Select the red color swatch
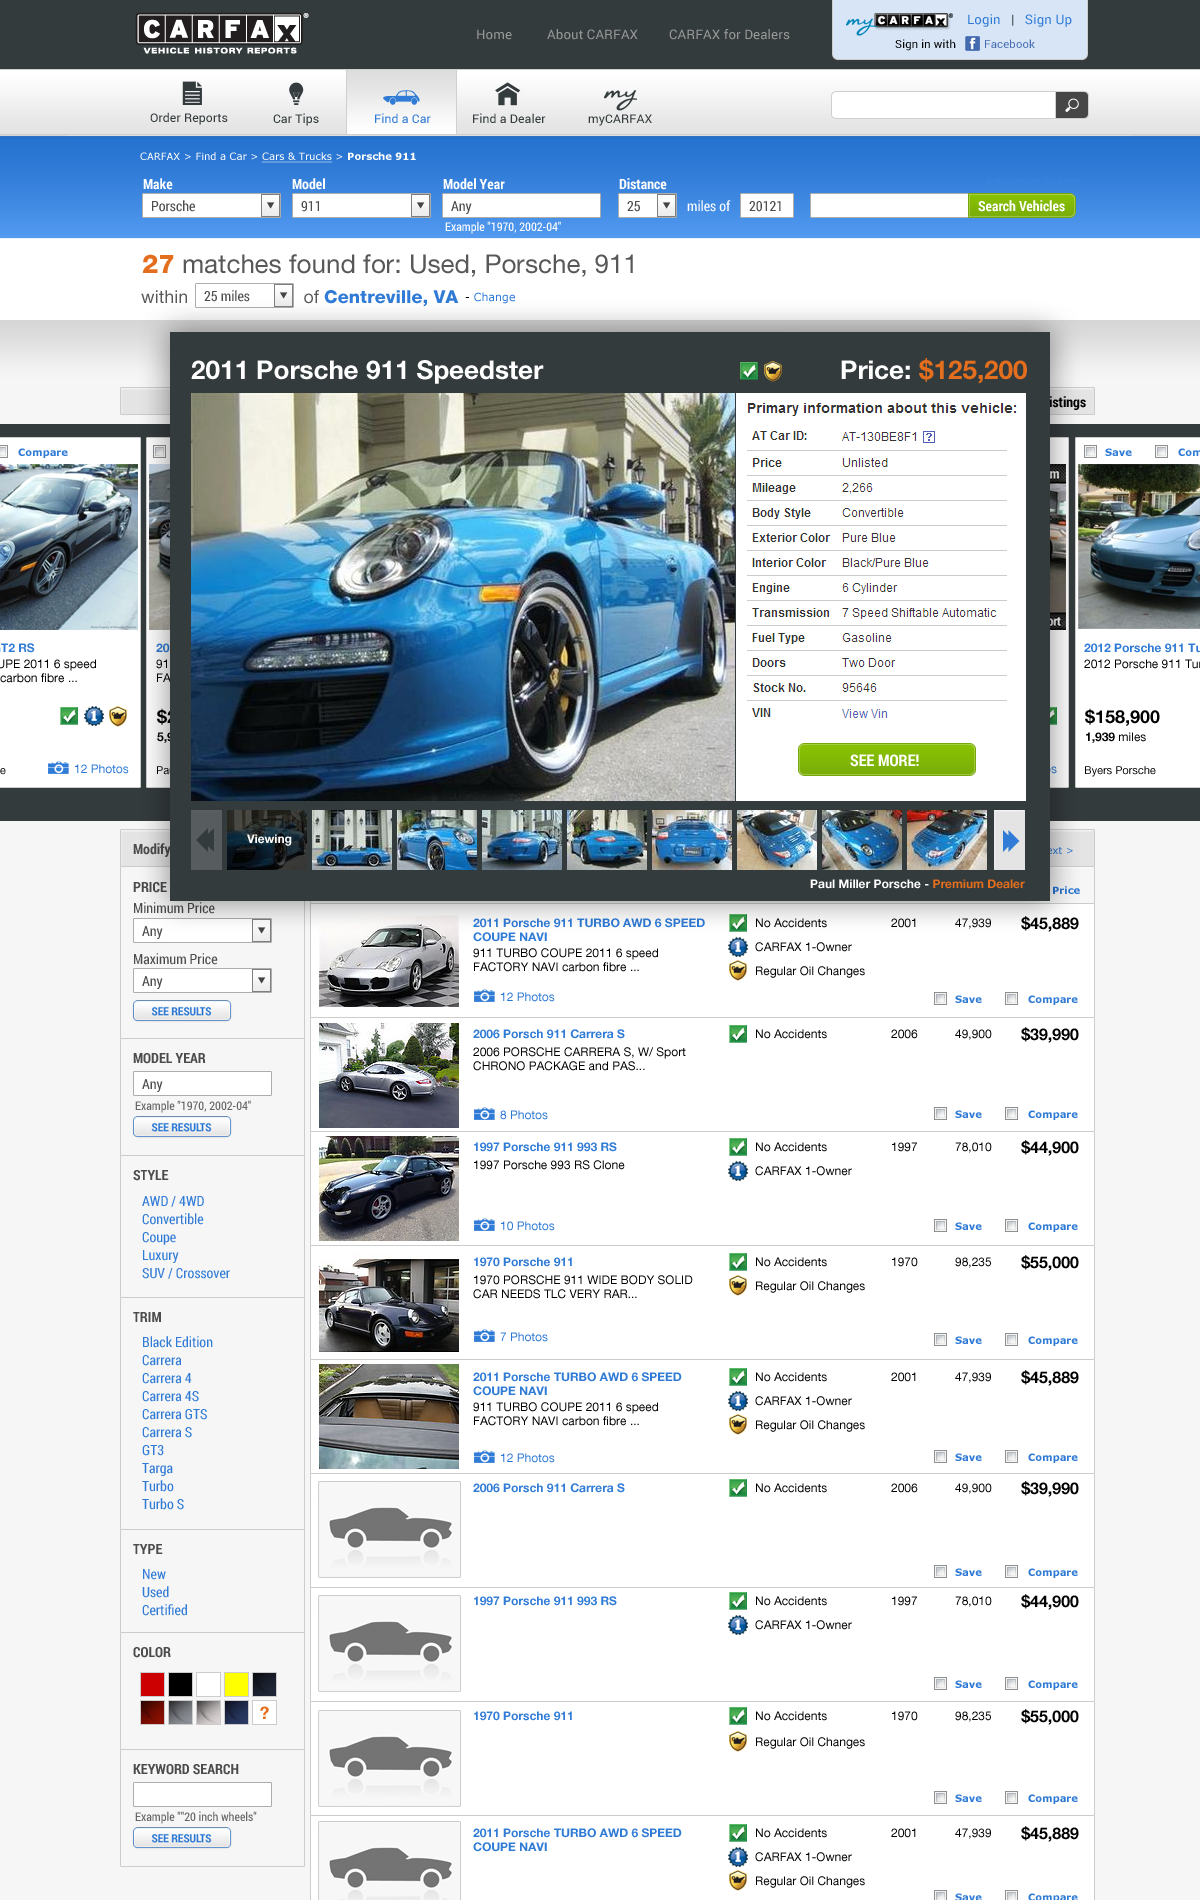Image resolution: width=1200 pixels, height=1900 pixels. 152,1684
